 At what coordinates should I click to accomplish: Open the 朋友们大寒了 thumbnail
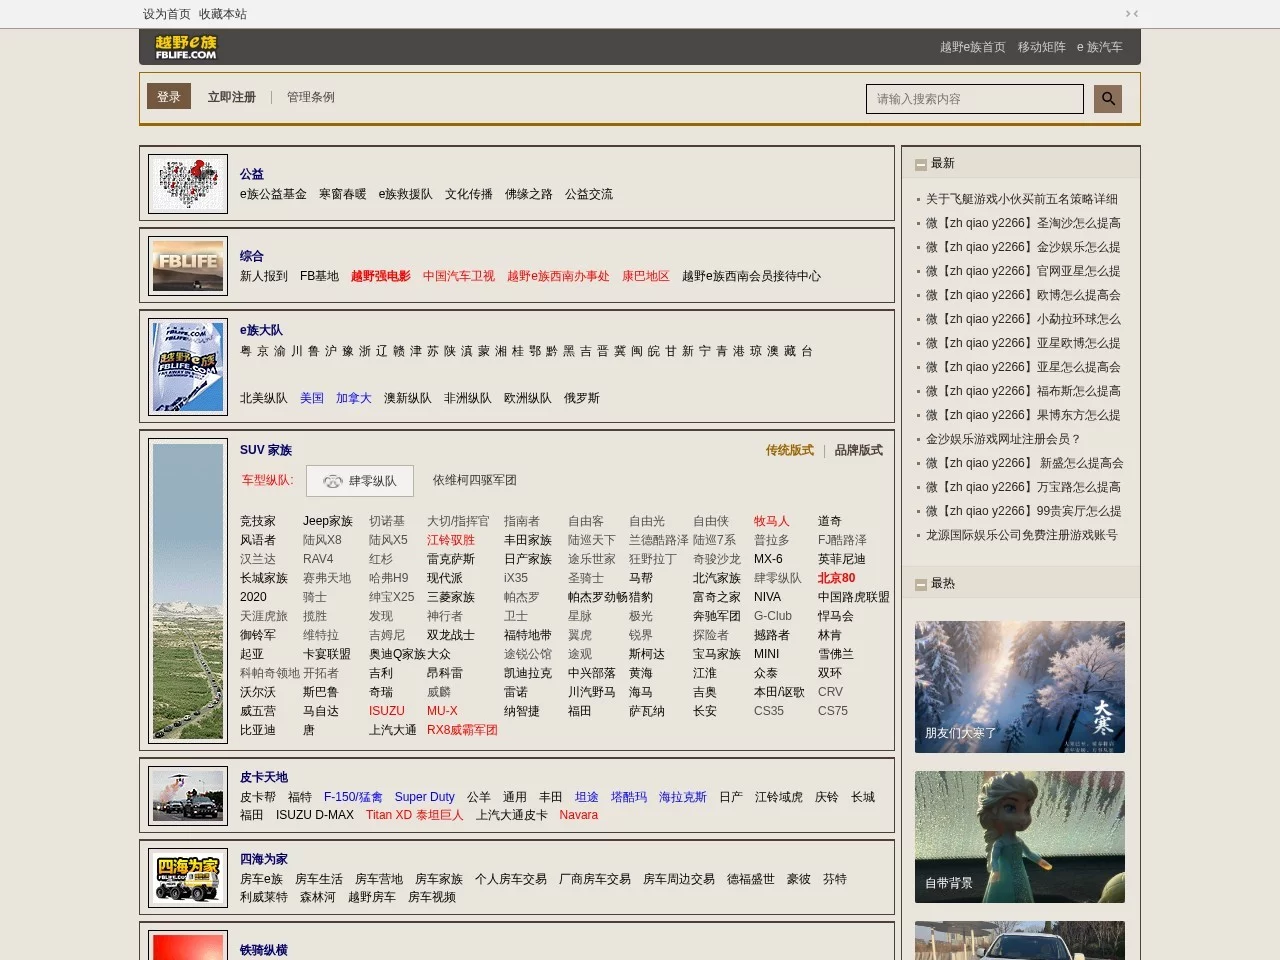pyautogui.click(x=1019, y=687)
